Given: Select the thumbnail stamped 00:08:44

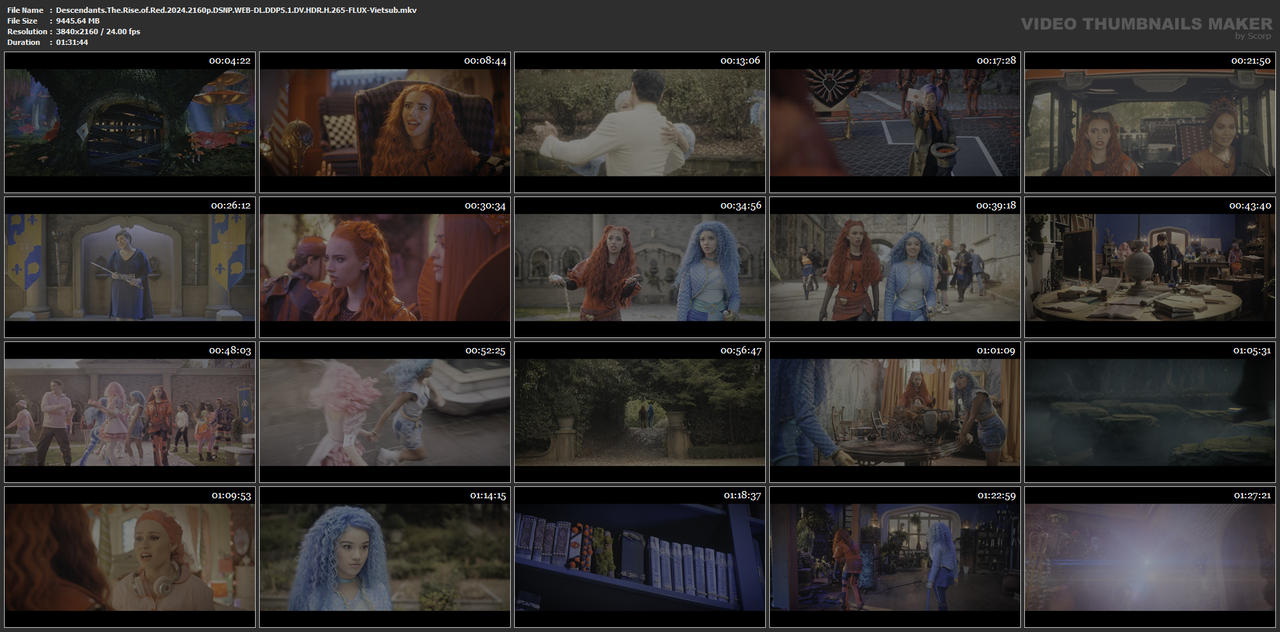Looking at the screenshot, I should 385,122.
